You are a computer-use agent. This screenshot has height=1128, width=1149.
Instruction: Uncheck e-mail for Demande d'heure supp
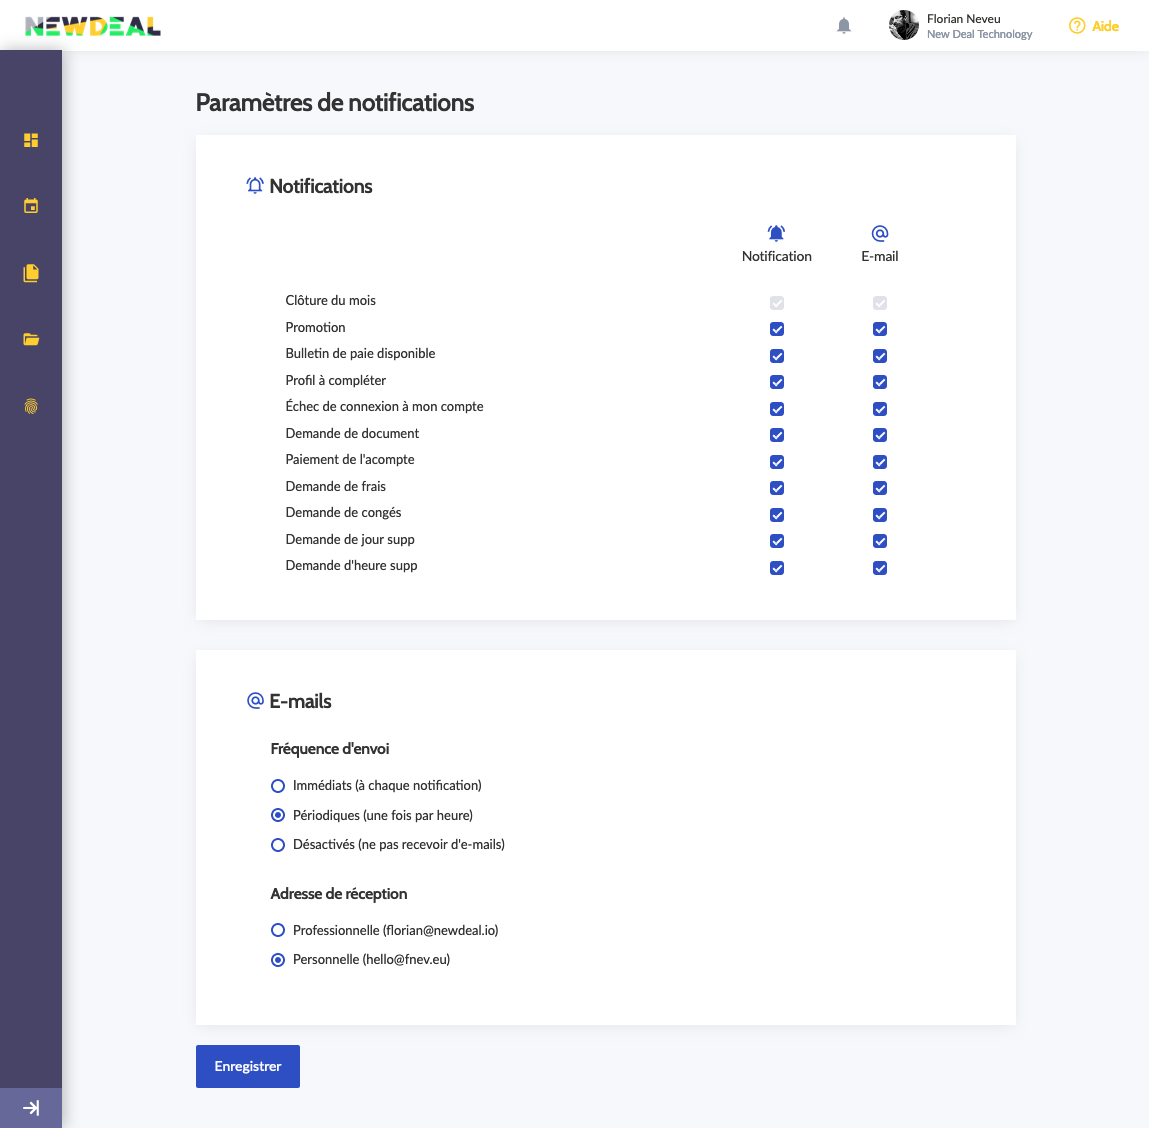(880, 568)
